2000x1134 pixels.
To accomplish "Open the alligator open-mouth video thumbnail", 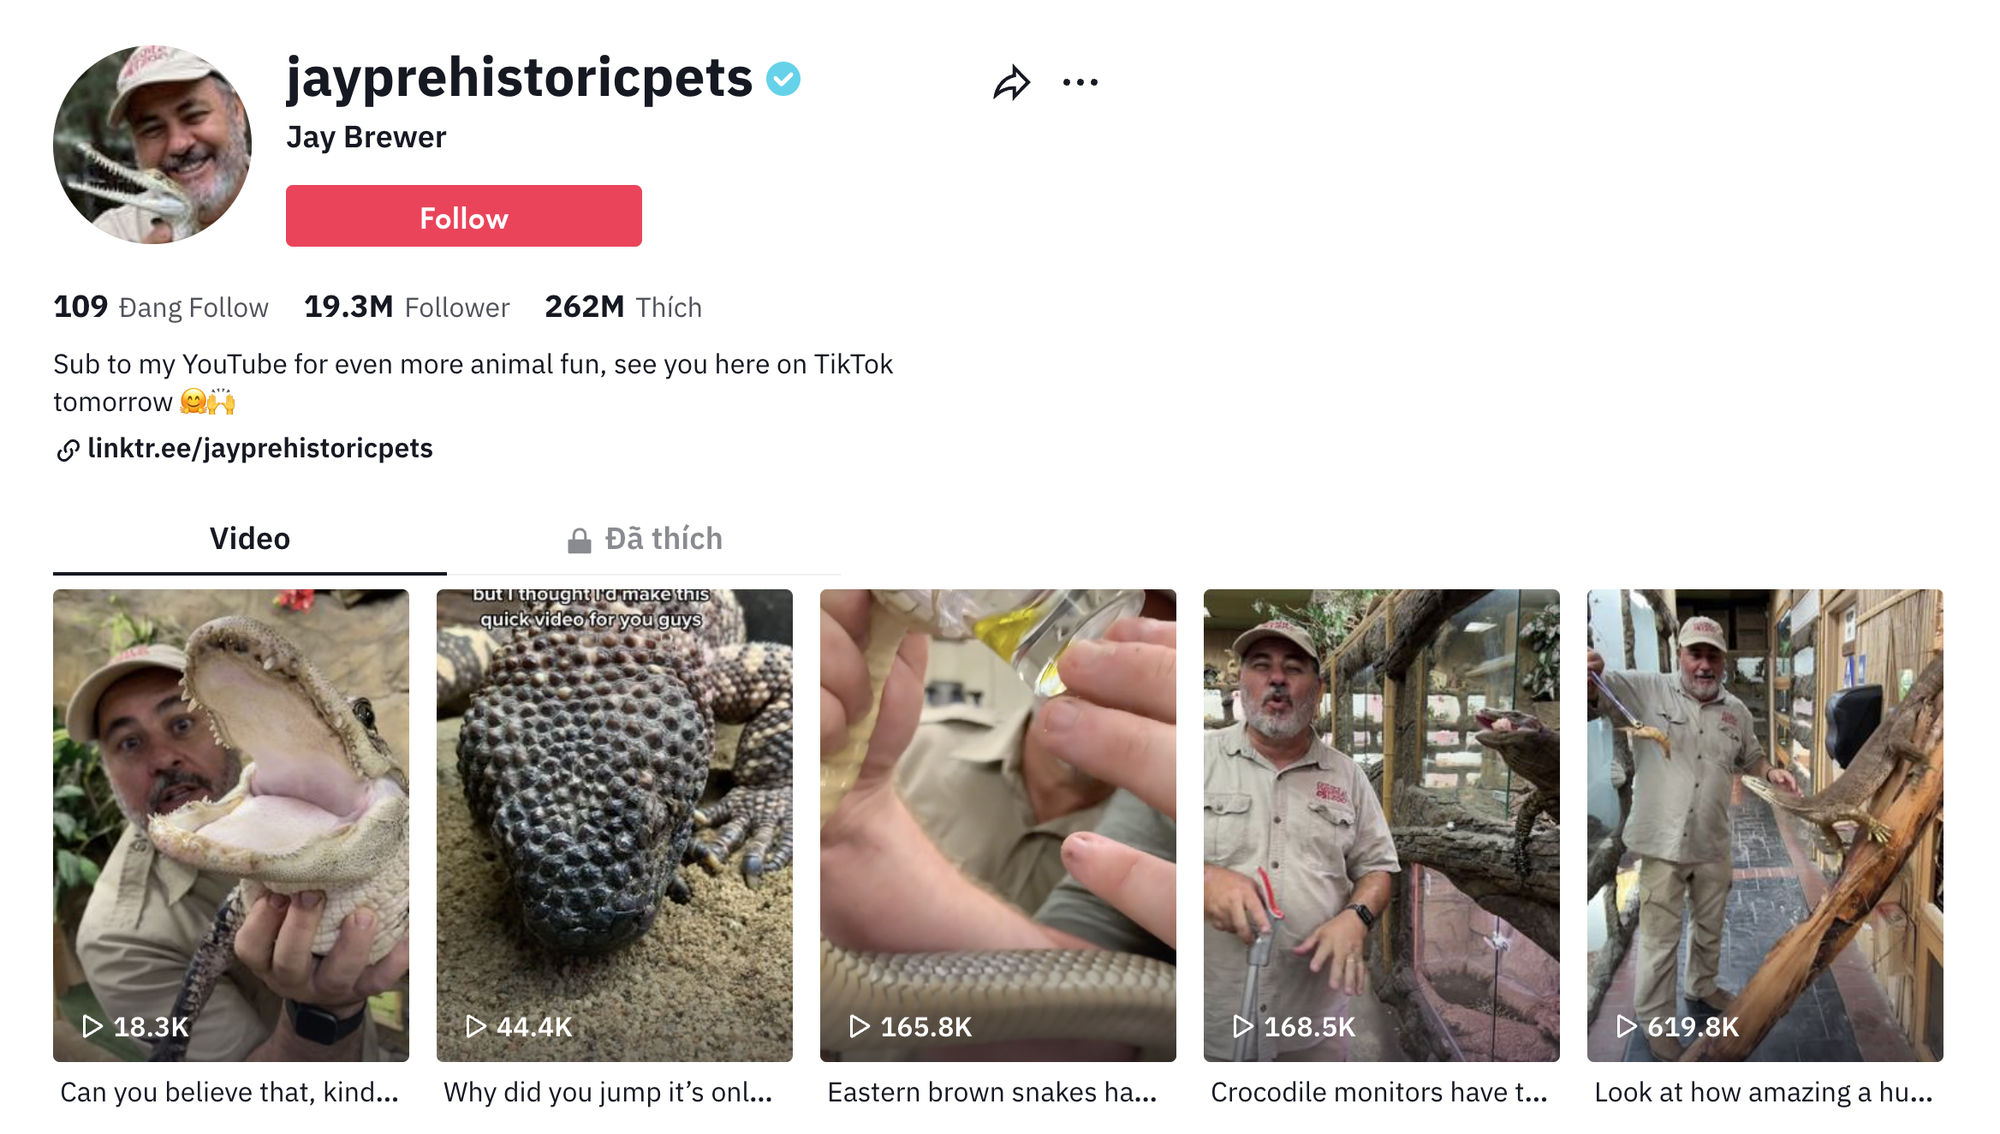I will click(231, 800).
